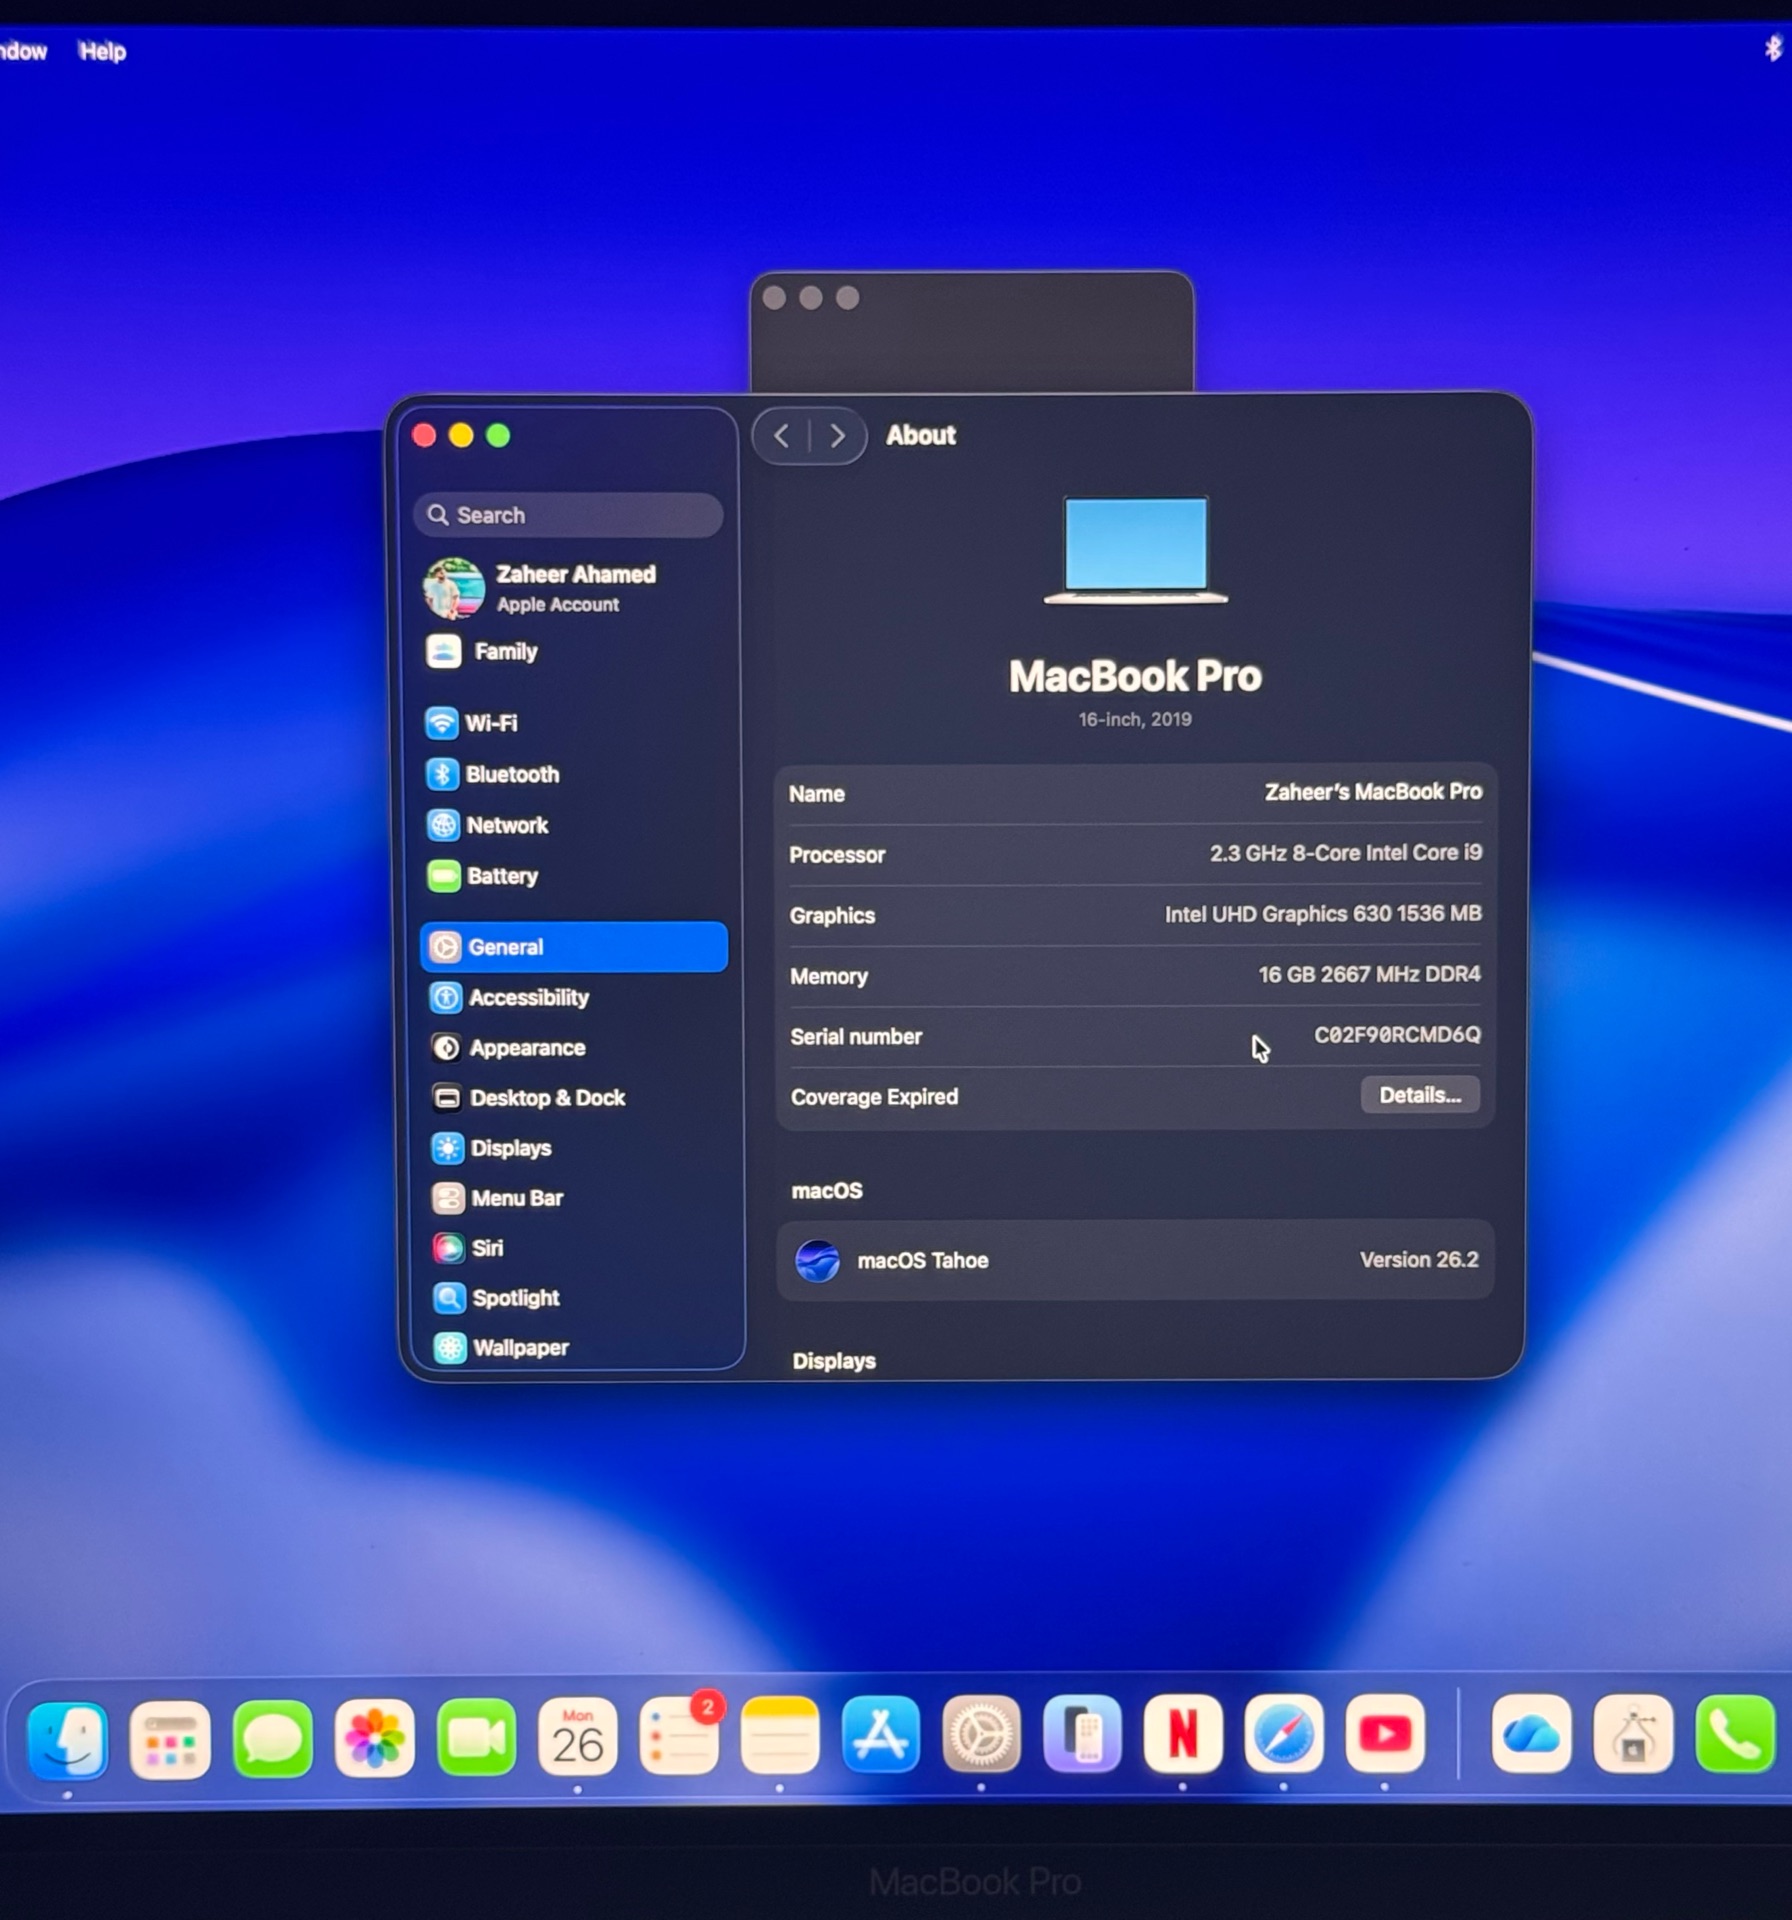Open Notes from the Dock

[x=780, y=1736]
